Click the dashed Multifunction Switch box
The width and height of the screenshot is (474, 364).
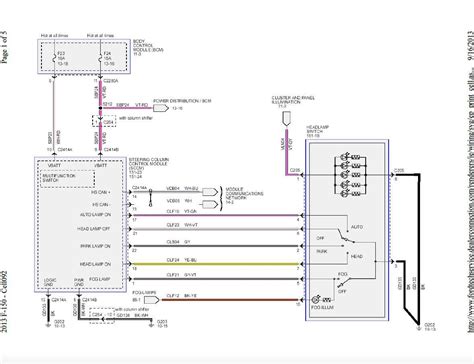(68, 179)
